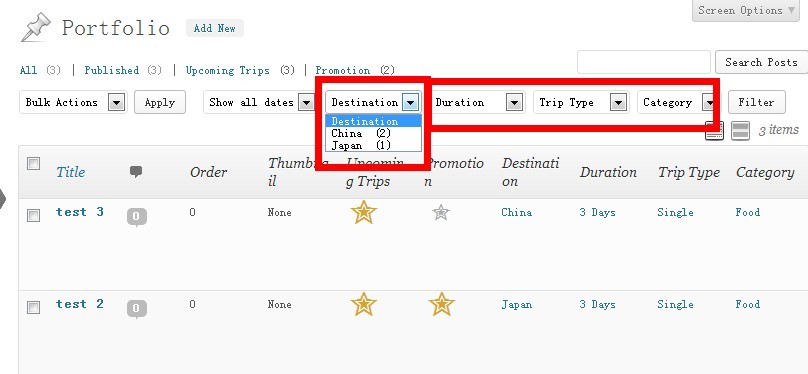The width and height of the screenshot is (808, 374).
Task: Show Published posts filter link
Action: coord(112,70)
